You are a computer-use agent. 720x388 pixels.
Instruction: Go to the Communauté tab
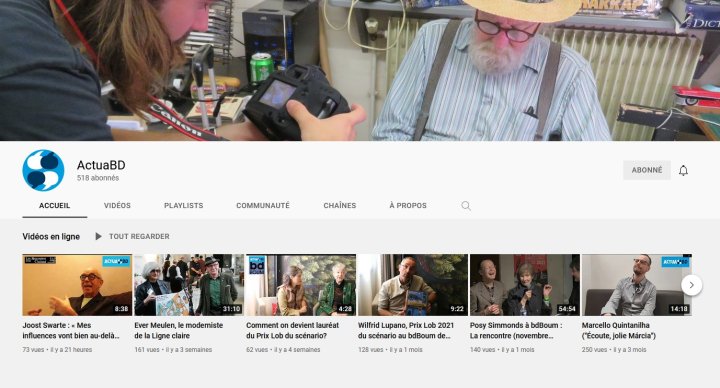[x=263, y=206]
